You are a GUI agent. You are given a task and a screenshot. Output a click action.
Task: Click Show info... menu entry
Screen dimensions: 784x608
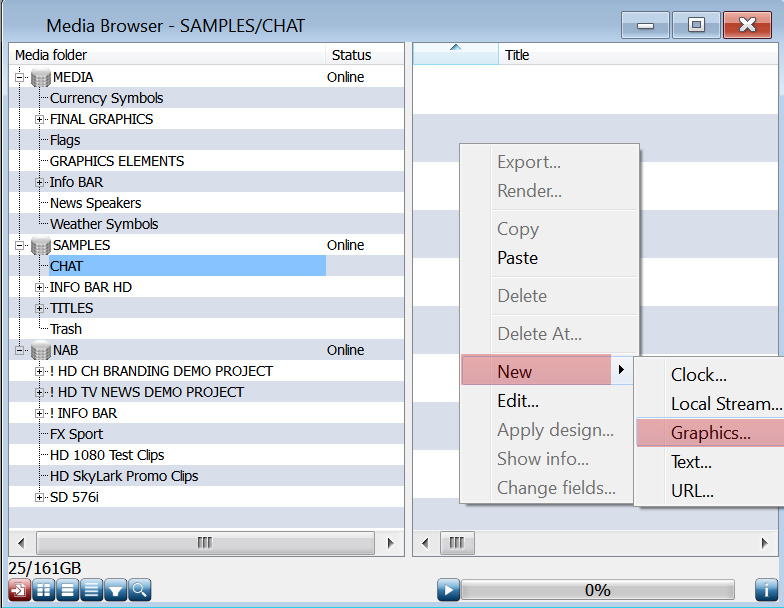click(547, 459)
